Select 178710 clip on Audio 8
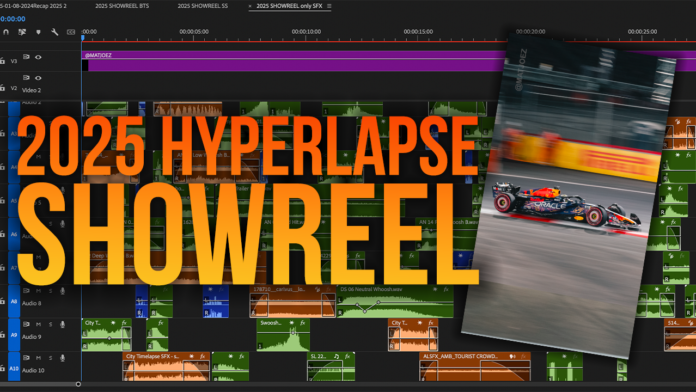696x392 pixels. (293, 301)
